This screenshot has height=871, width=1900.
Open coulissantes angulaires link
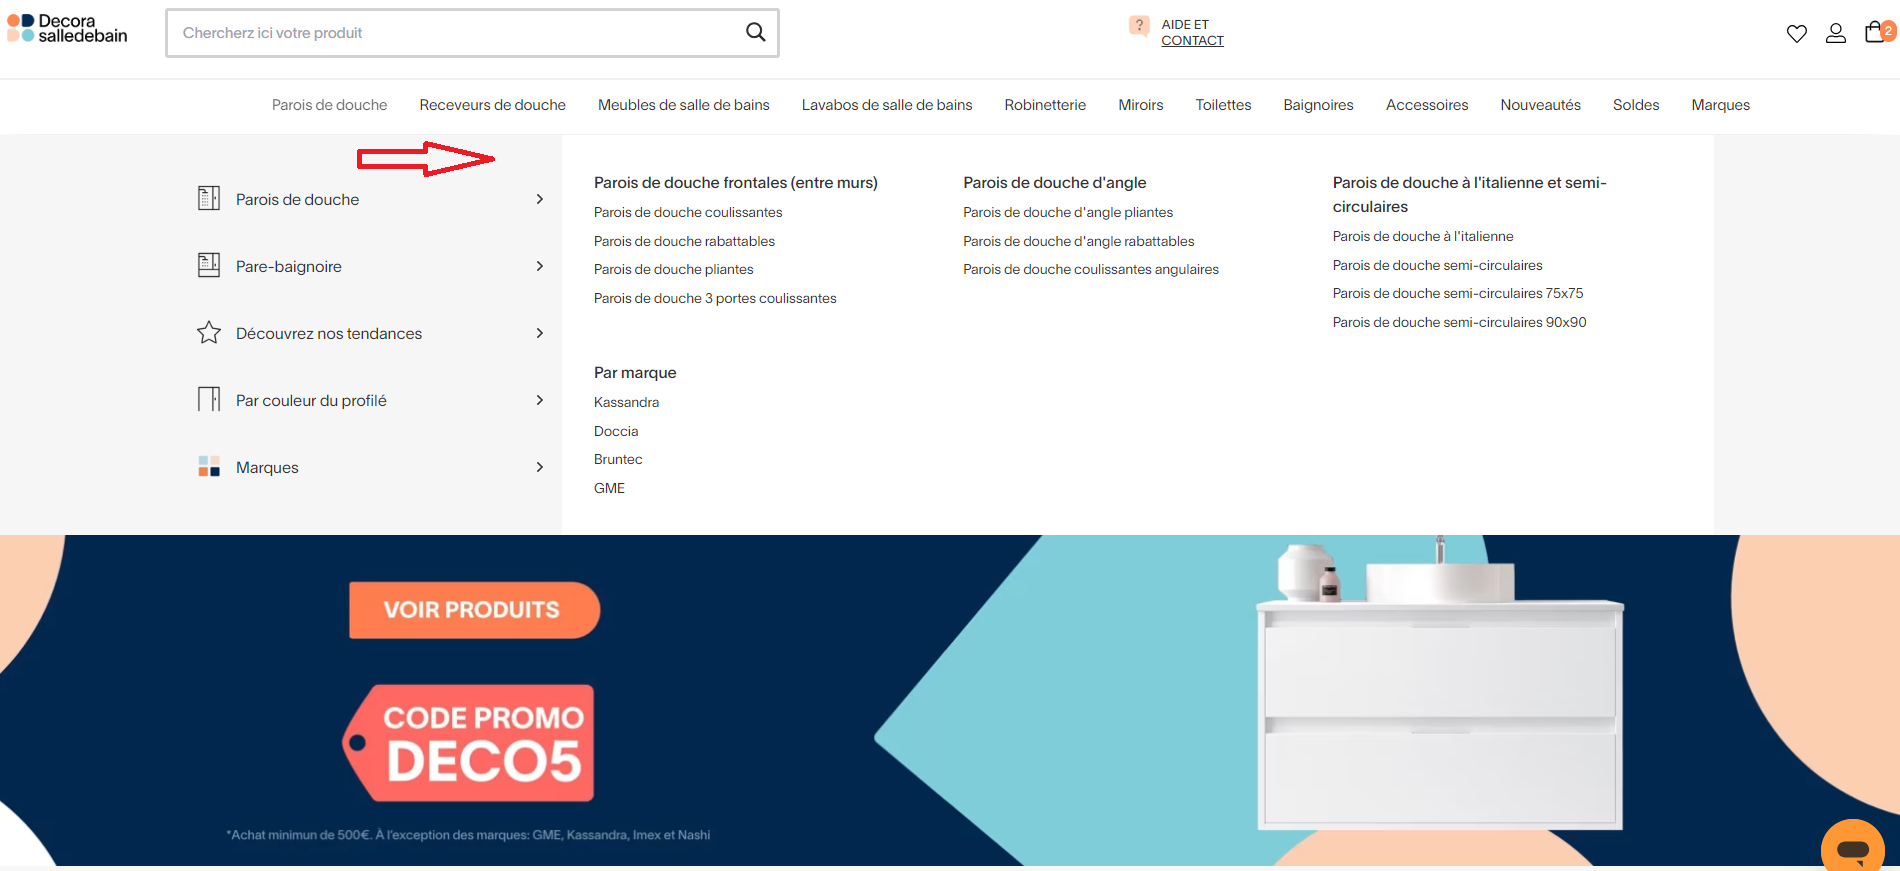(x=1091, y=269)
